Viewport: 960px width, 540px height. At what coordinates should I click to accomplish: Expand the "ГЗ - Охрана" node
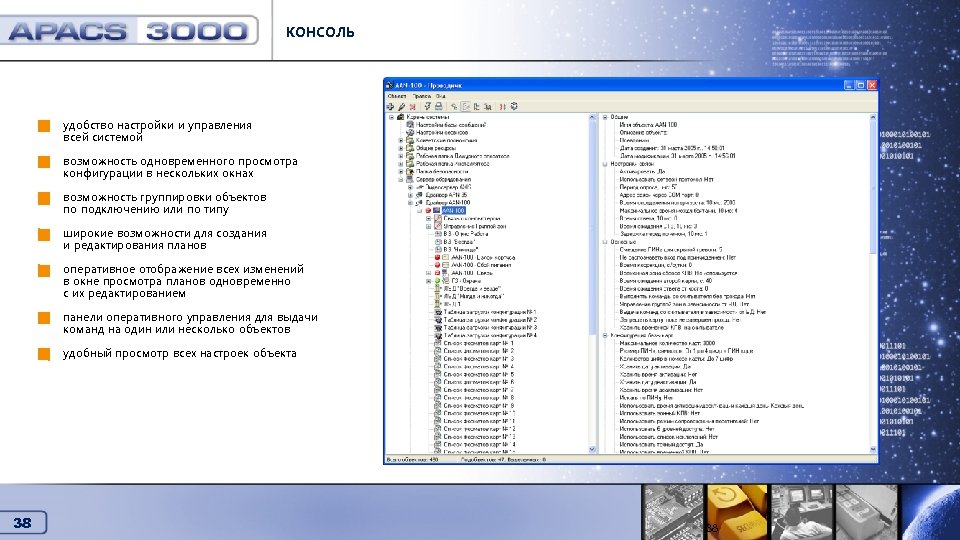pos(429,281)
